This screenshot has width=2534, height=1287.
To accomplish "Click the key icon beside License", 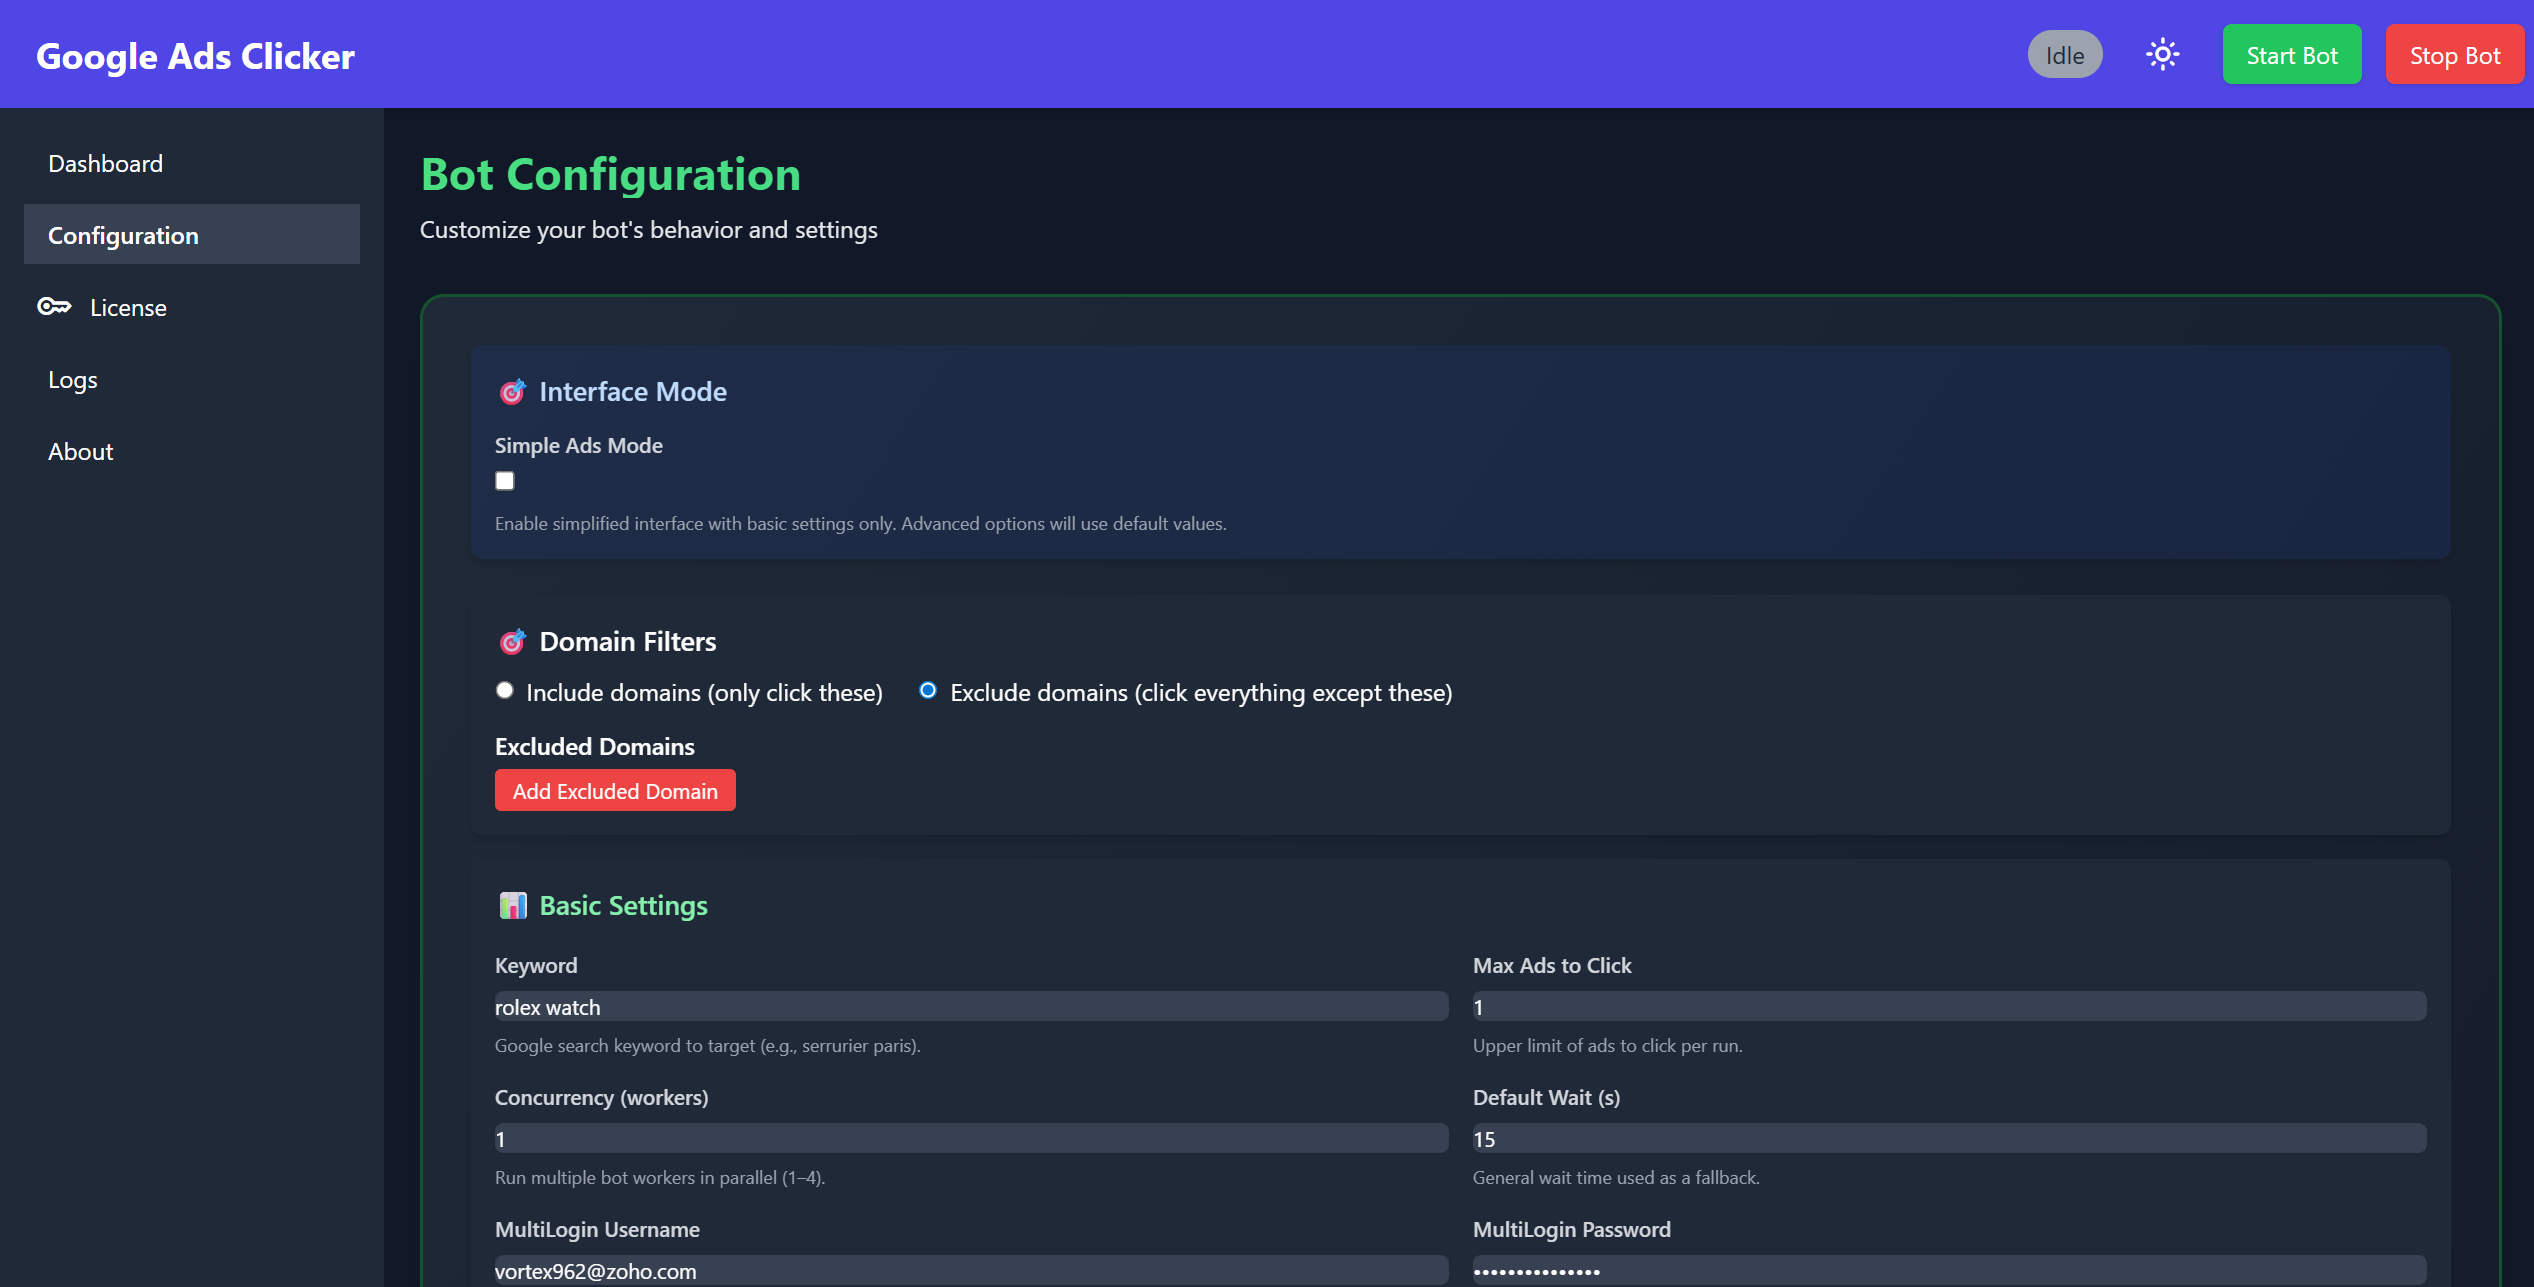I will [54, 307].
